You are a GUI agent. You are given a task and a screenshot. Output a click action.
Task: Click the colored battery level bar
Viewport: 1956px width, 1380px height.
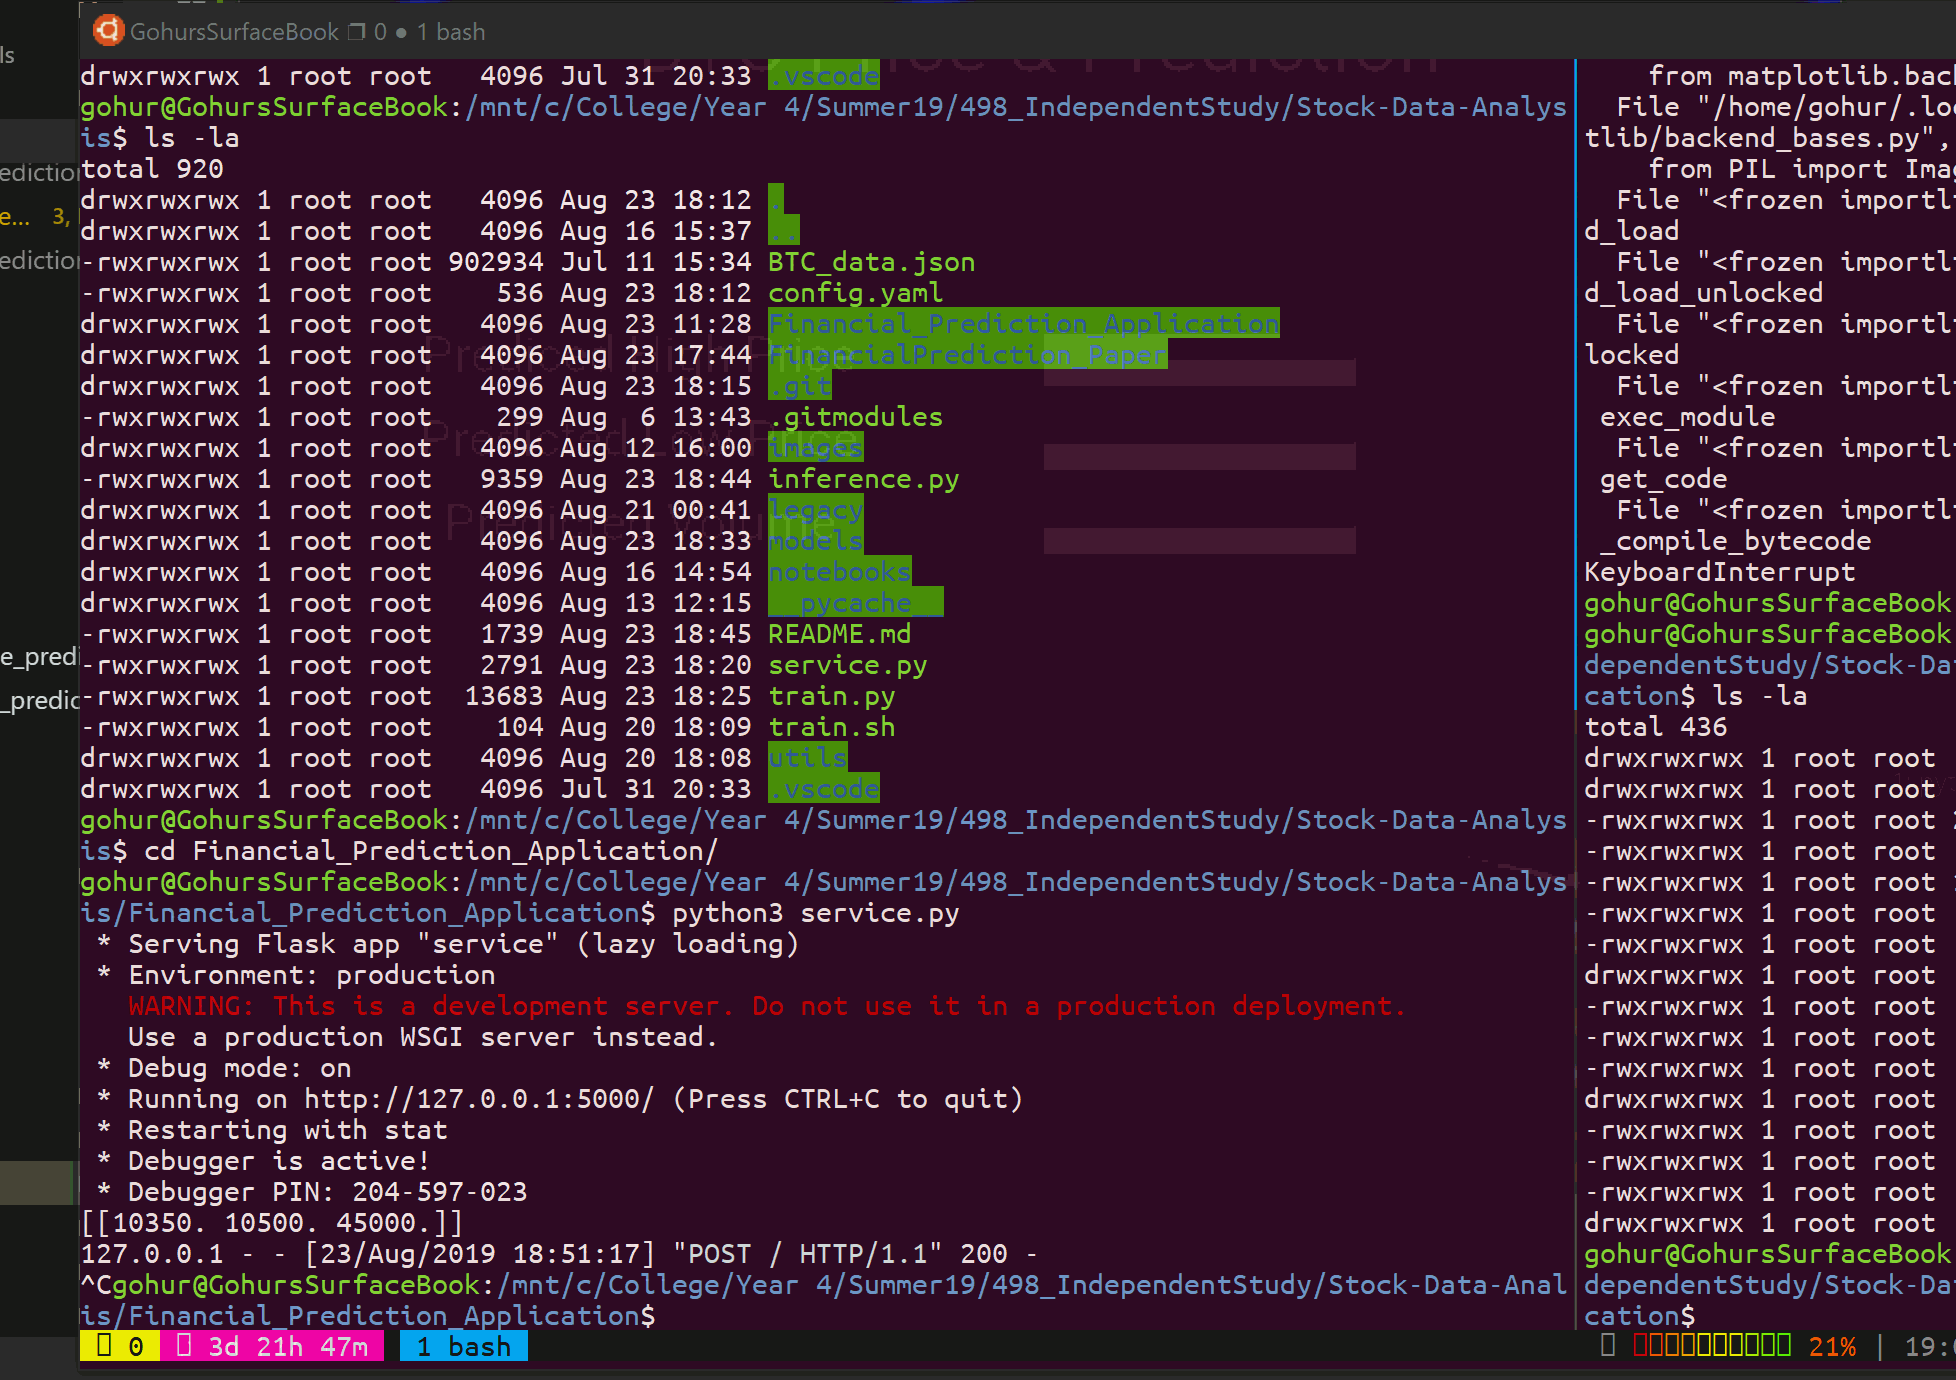pyautogui.click(x=1712, y=1346)
